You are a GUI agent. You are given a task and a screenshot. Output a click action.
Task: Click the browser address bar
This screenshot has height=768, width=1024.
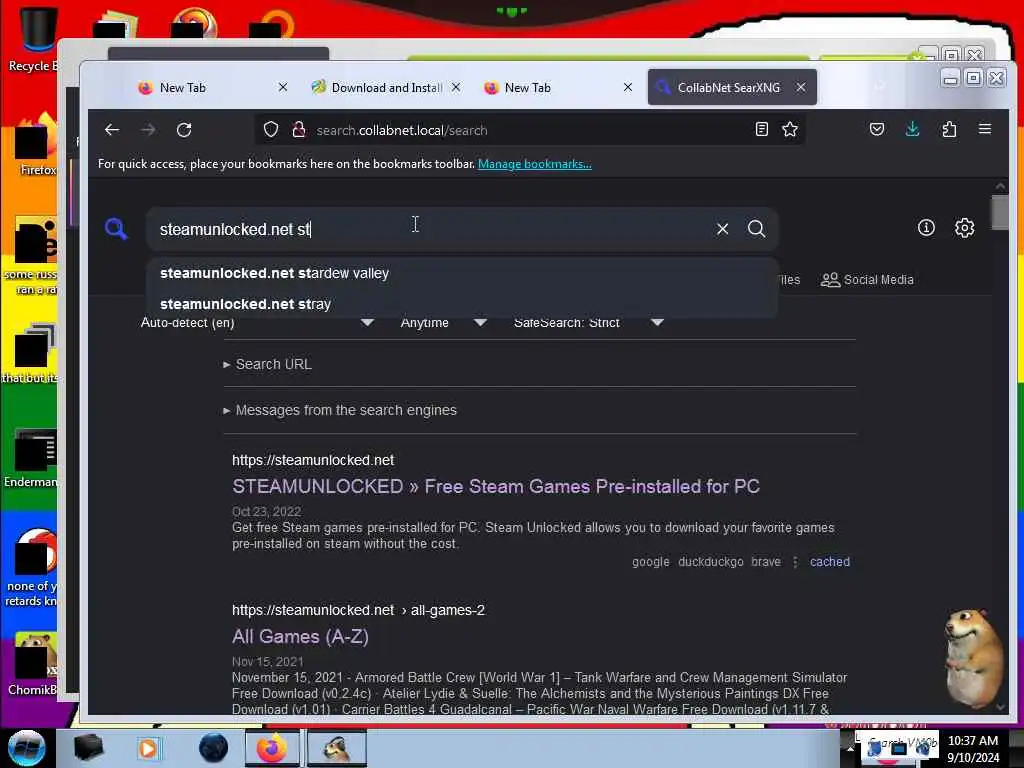click(529, 130)
